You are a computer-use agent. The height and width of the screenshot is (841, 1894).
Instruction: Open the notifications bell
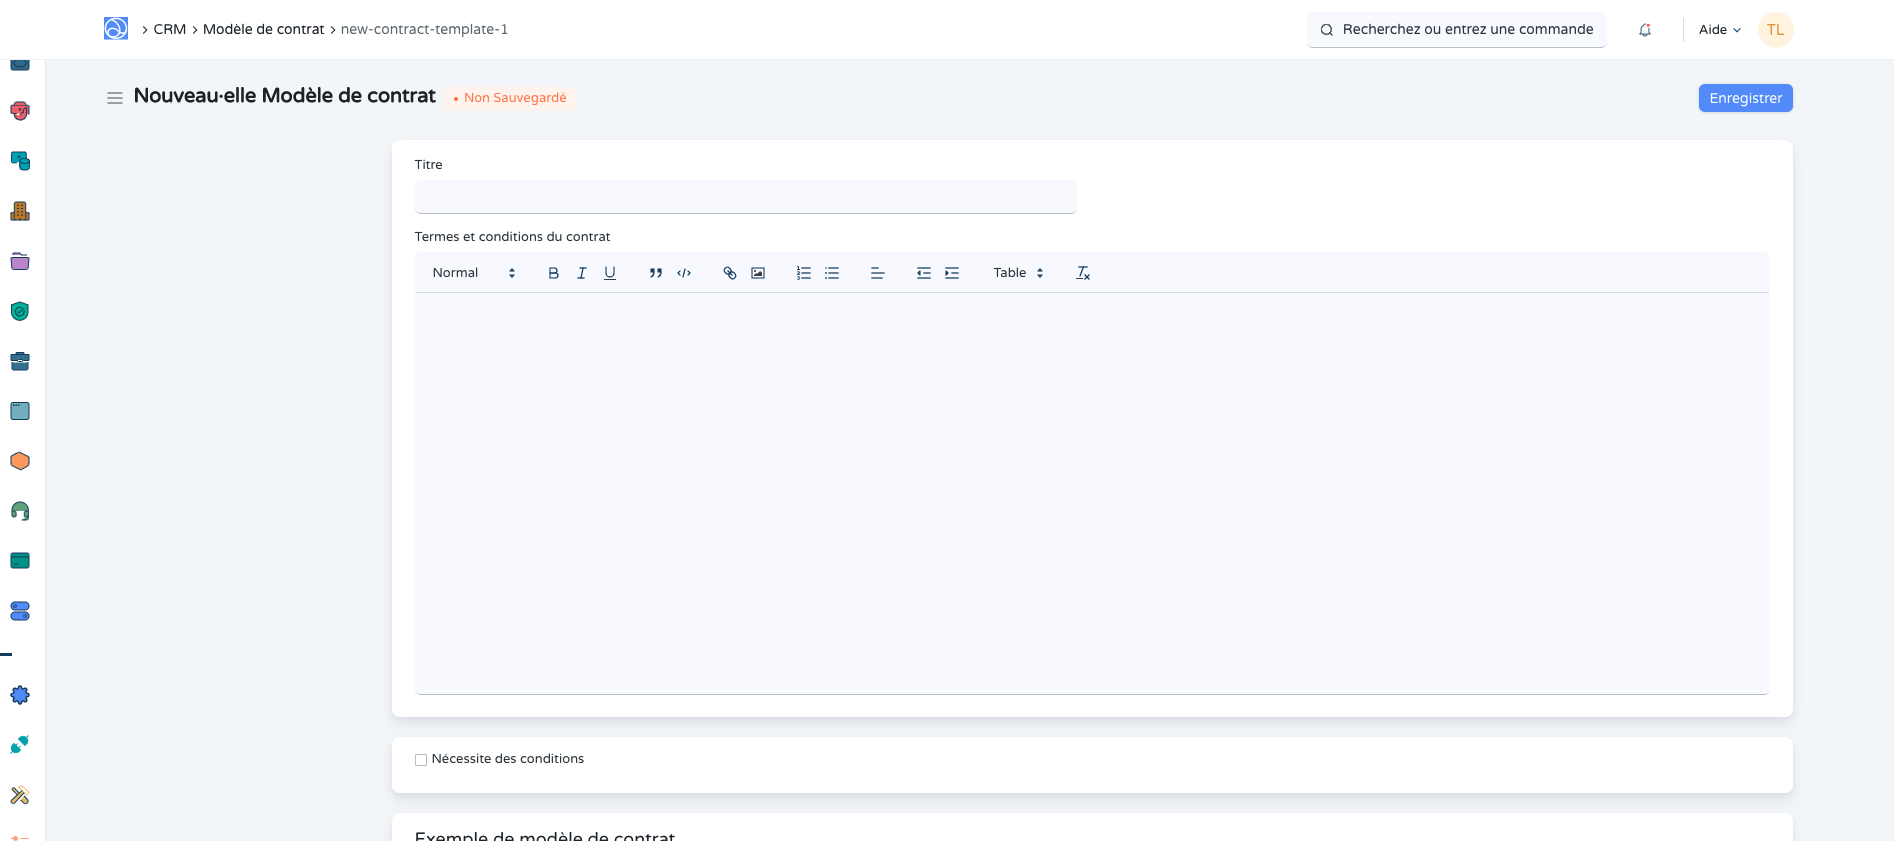click(x=1645, y=30)
